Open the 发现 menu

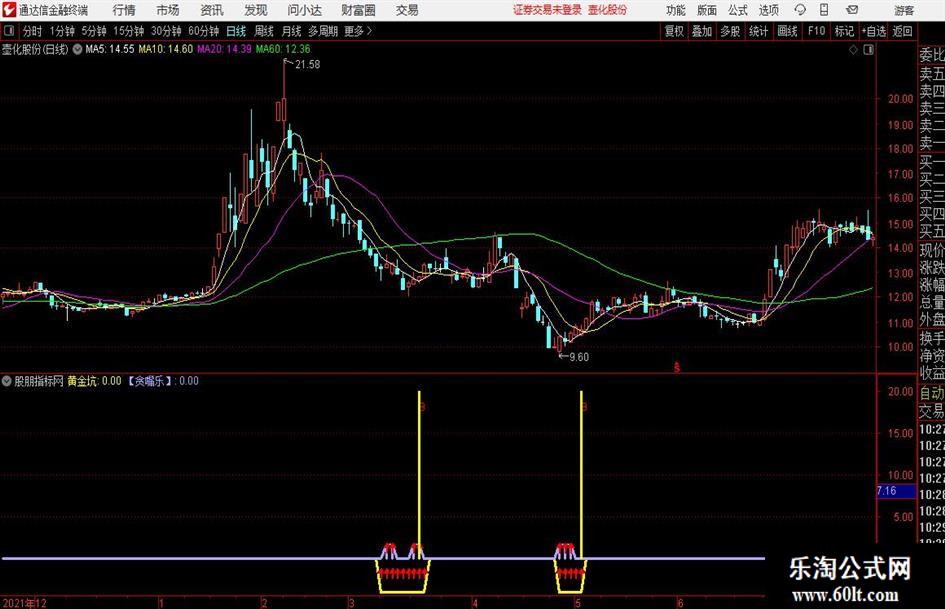(256, 10)
